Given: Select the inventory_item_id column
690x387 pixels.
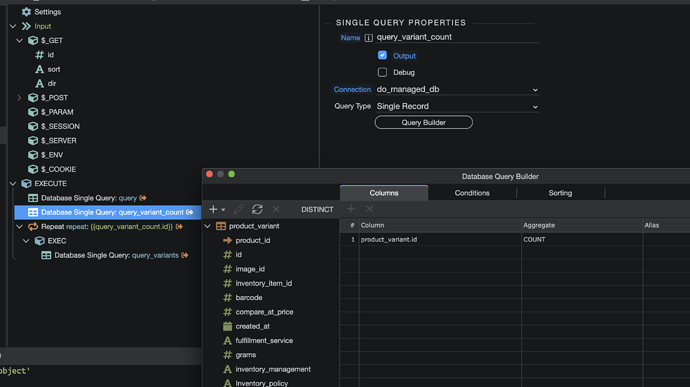Looking at the screenshot, I should point(264,283).
